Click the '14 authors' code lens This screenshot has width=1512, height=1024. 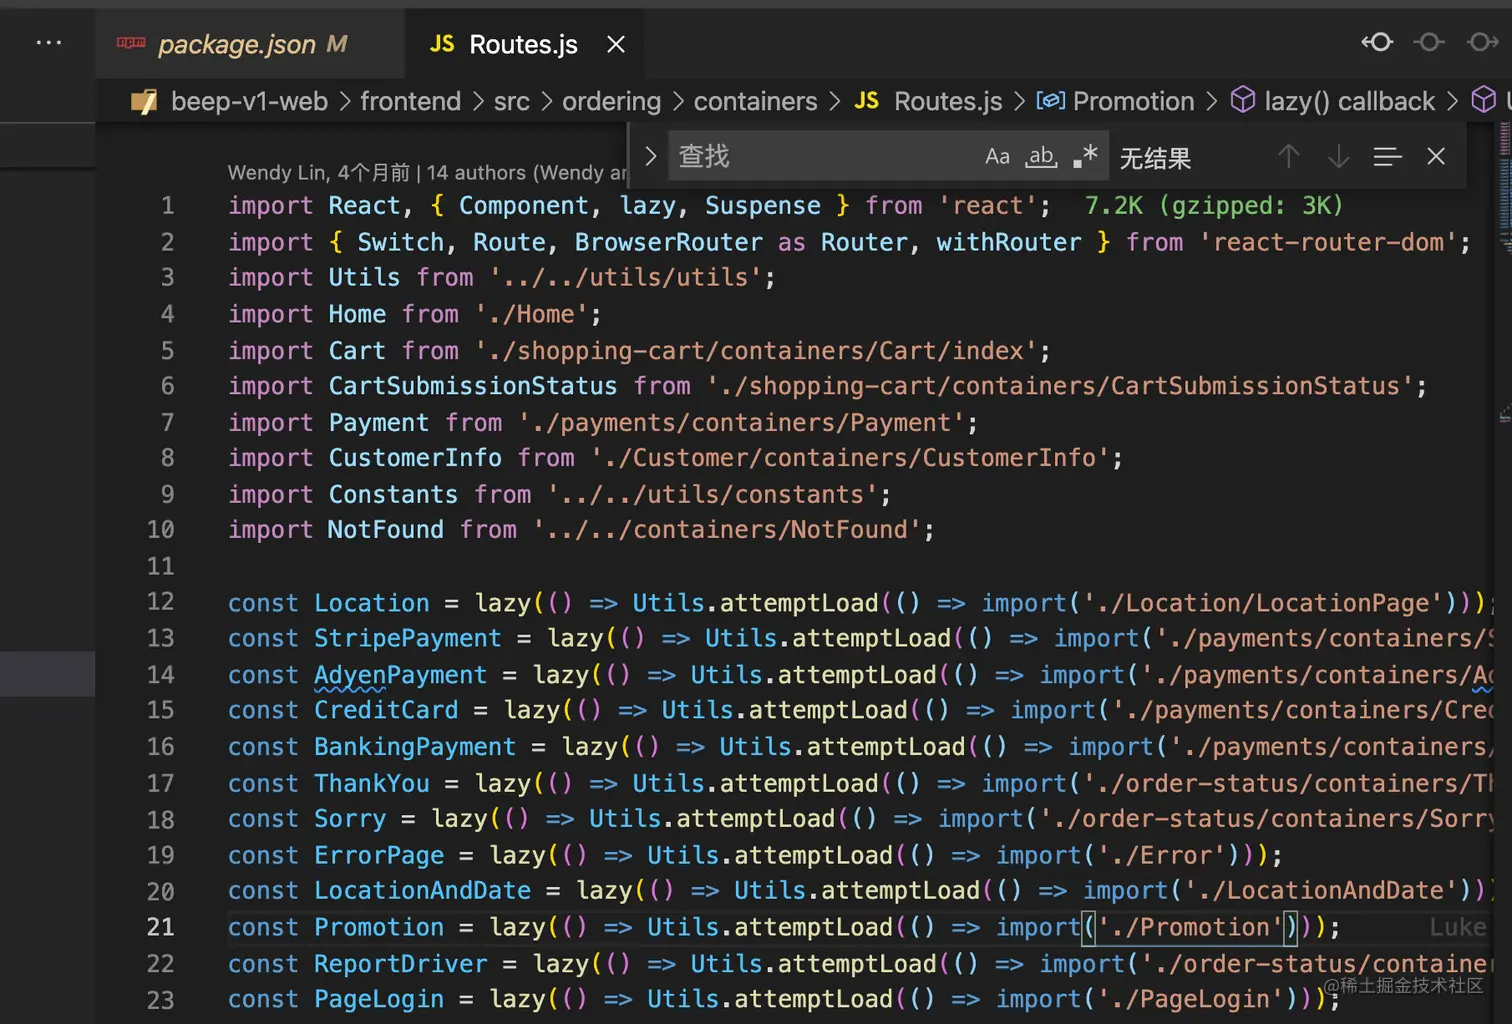point(476,172)
